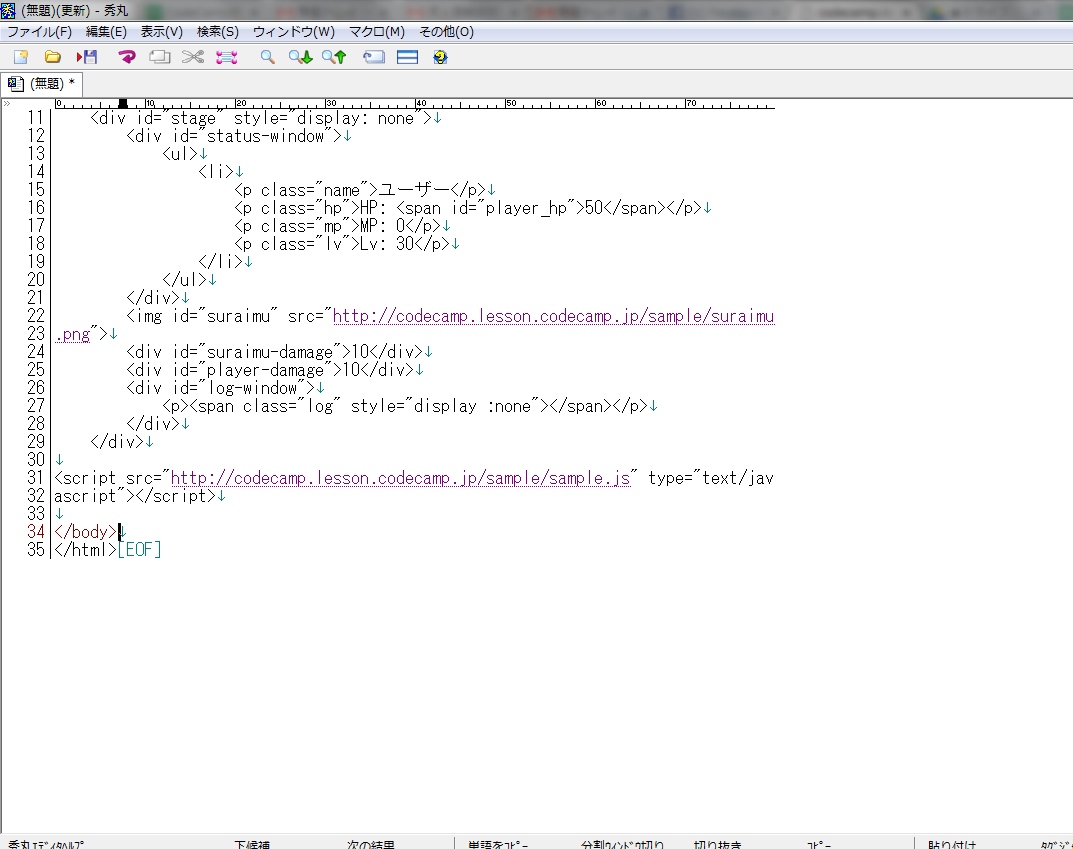Image resolution: width=1073 pixels, height=849 pixels.
Task: Click the 下候補 button in the bottom bar
Action: tap(252, 844)
